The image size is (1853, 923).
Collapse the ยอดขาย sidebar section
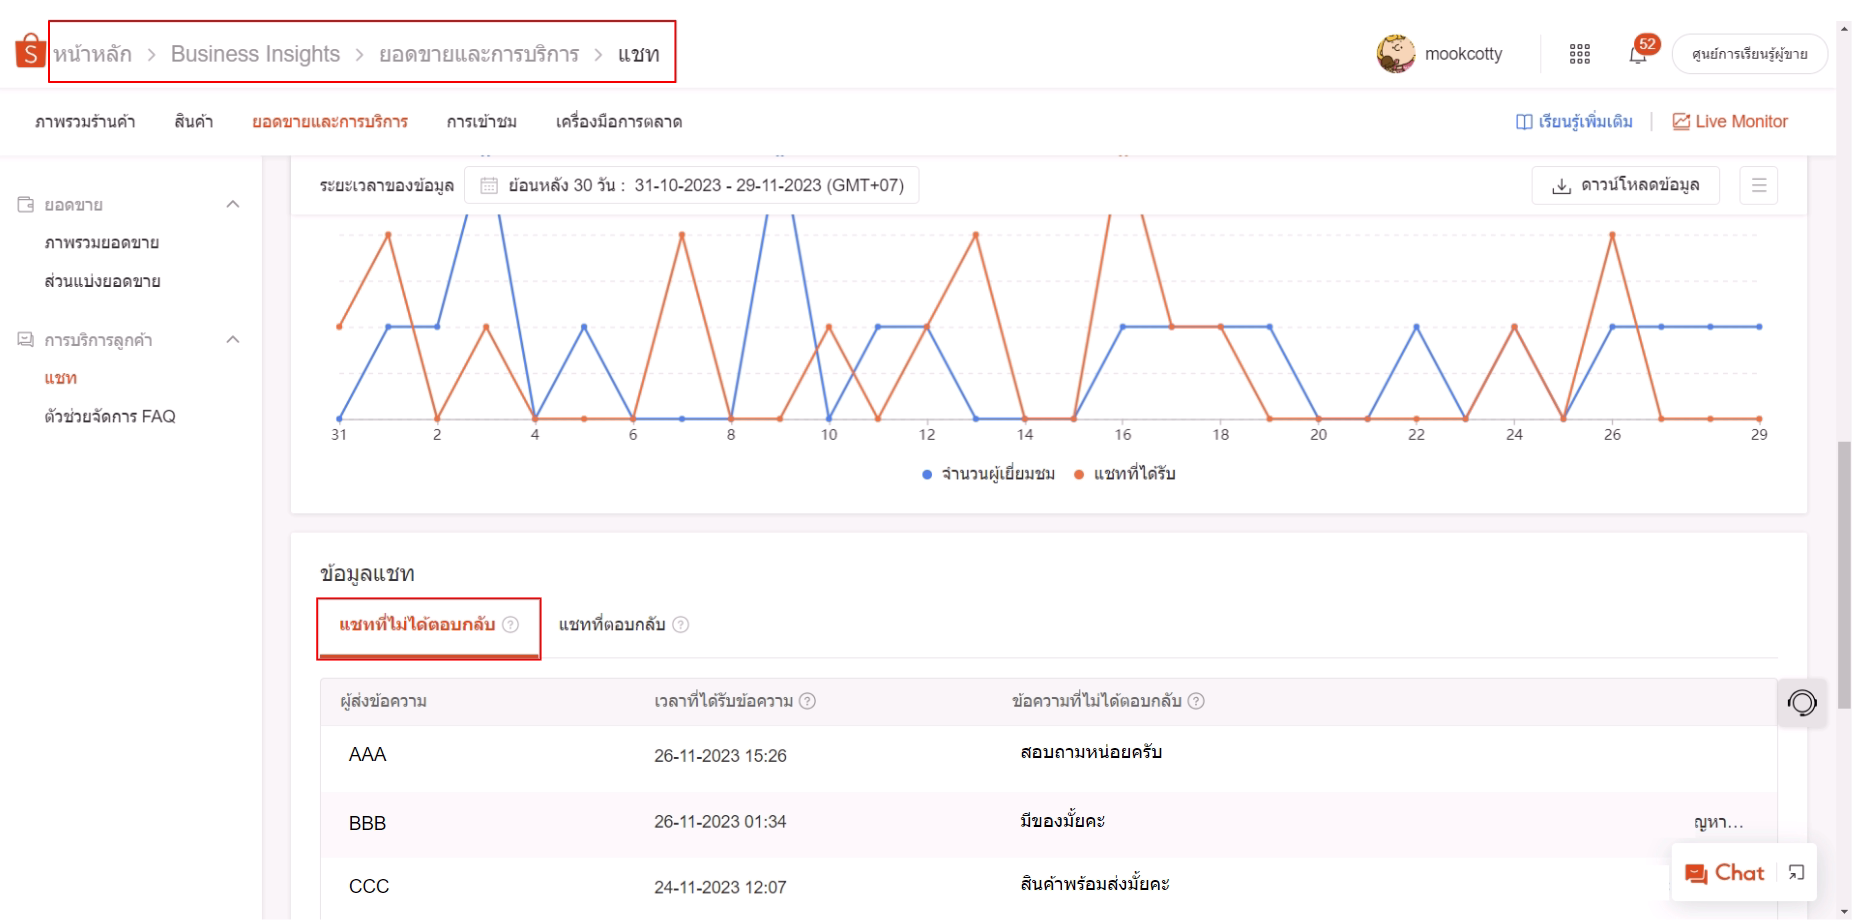[233, 205]
